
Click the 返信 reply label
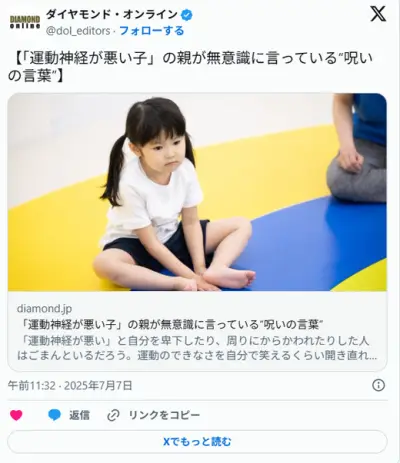[79, 415]
